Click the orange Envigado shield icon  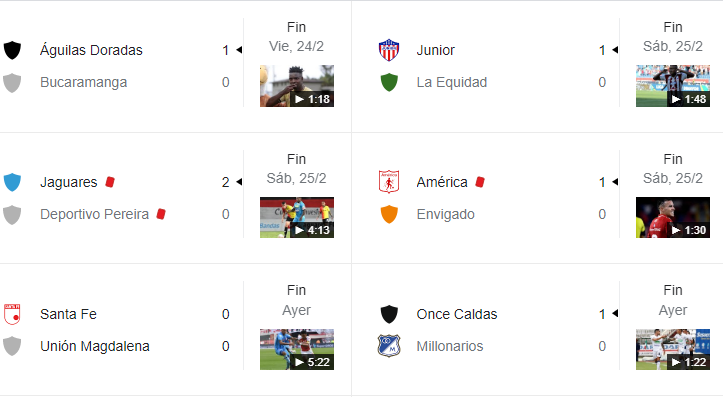(389, 214)
